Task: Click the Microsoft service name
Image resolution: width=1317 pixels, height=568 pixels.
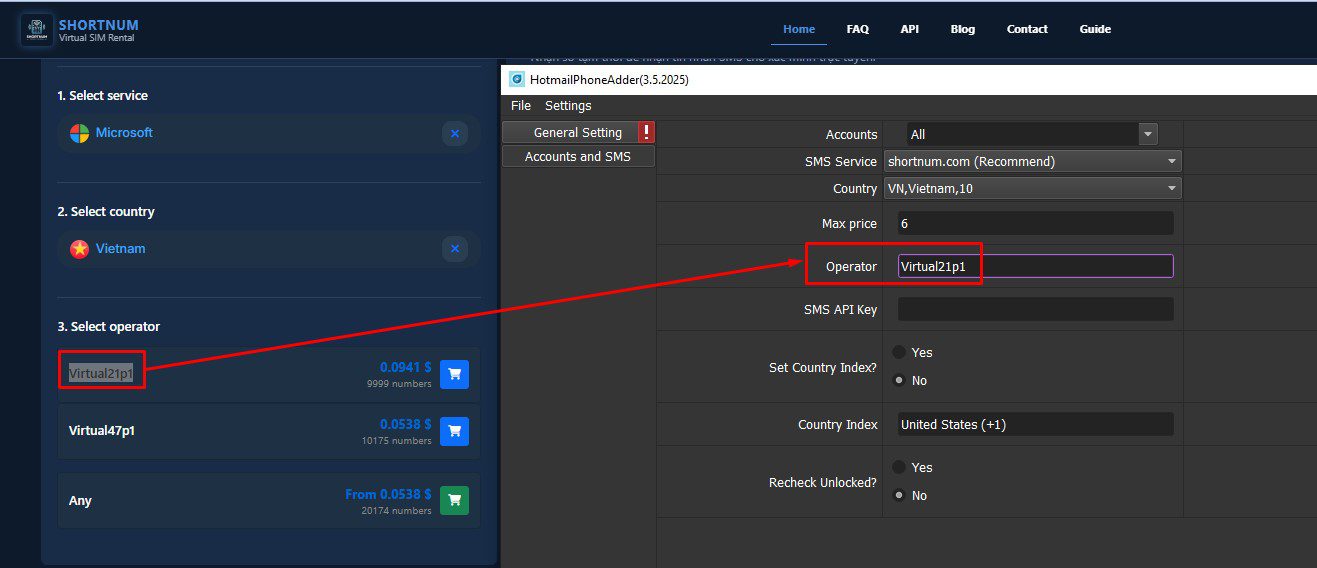Action: click(x=124, y=132)
